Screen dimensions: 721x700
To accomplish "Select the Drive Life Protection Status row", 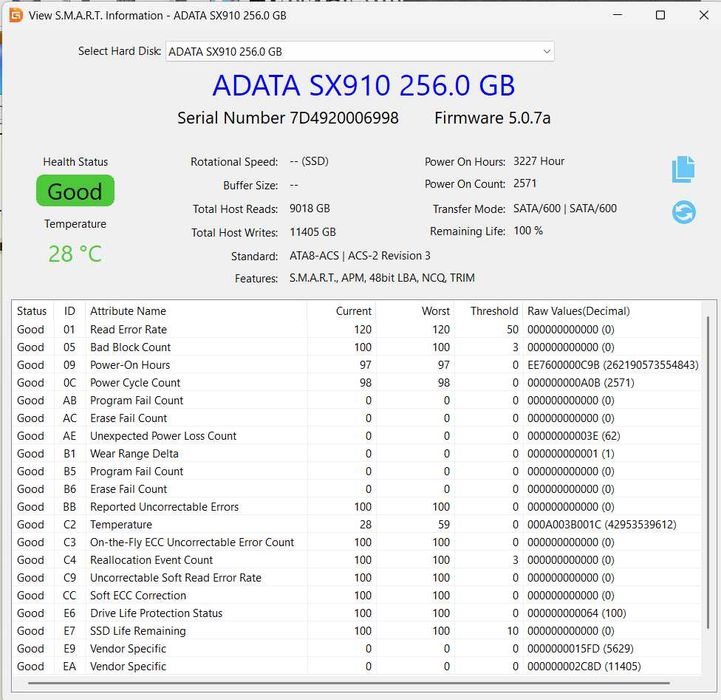I will point(357,613).
